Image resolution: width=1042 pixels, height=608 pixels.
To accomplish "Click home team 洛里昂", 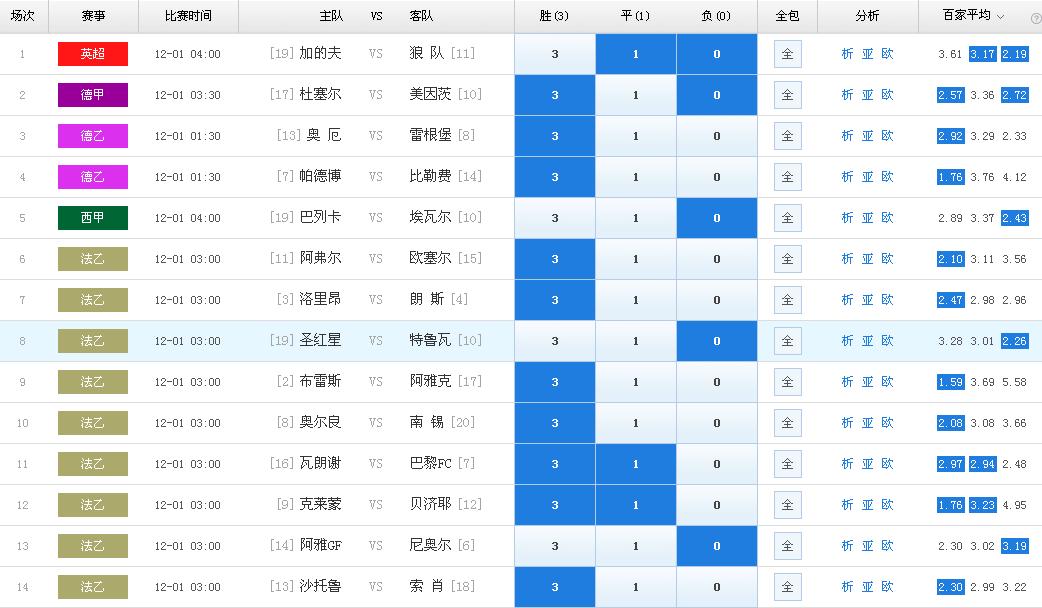I will 320,299.
